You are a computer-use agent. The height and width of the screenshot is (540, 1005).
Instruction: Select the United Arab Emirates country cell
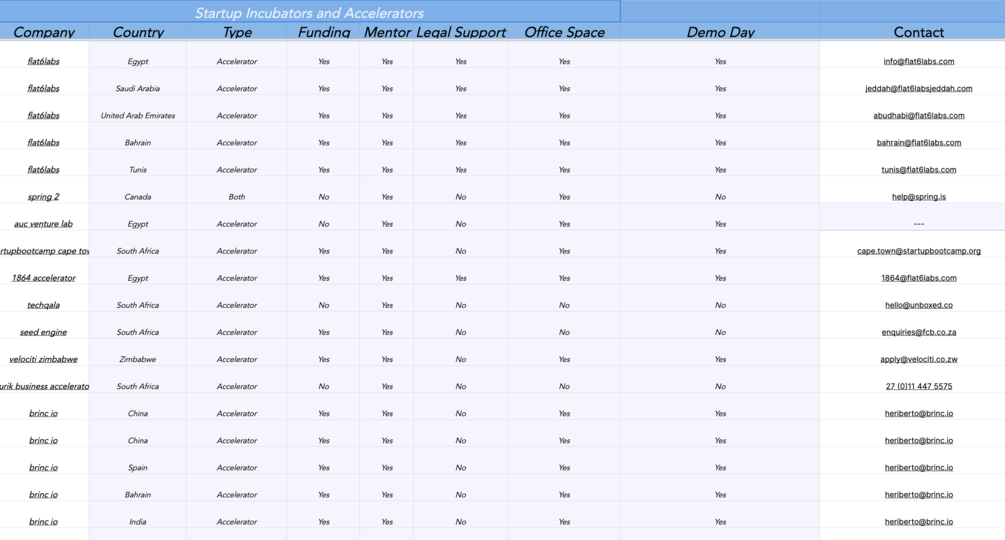click(138, 115)
